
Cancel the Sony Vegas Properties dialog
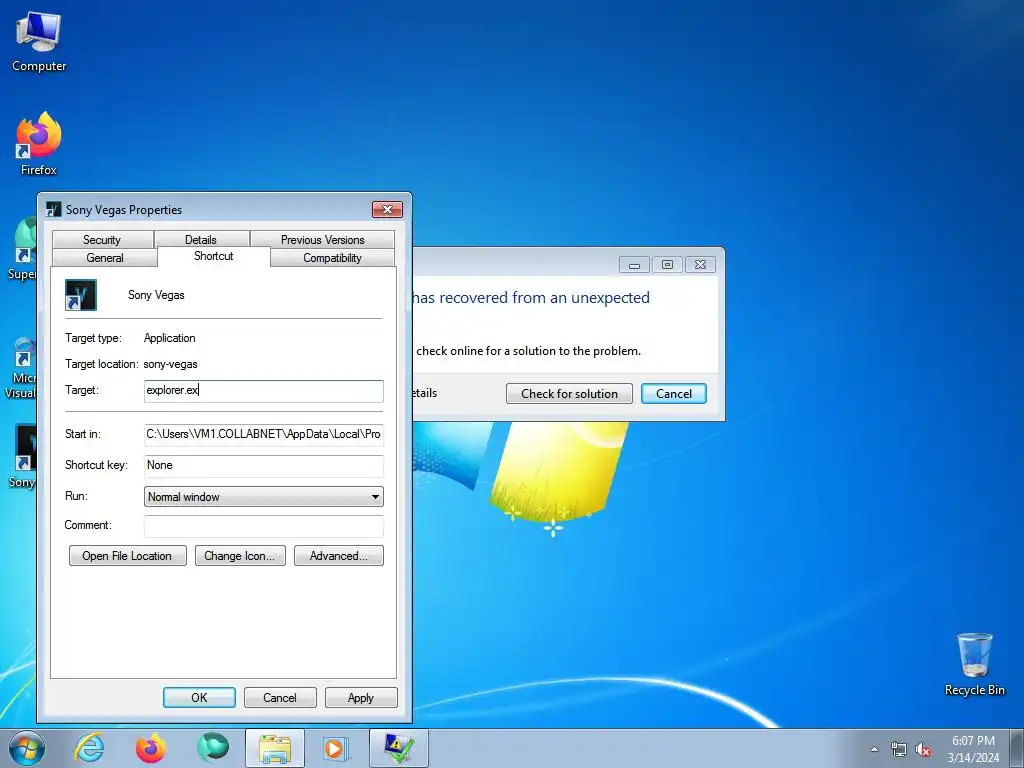280,697
